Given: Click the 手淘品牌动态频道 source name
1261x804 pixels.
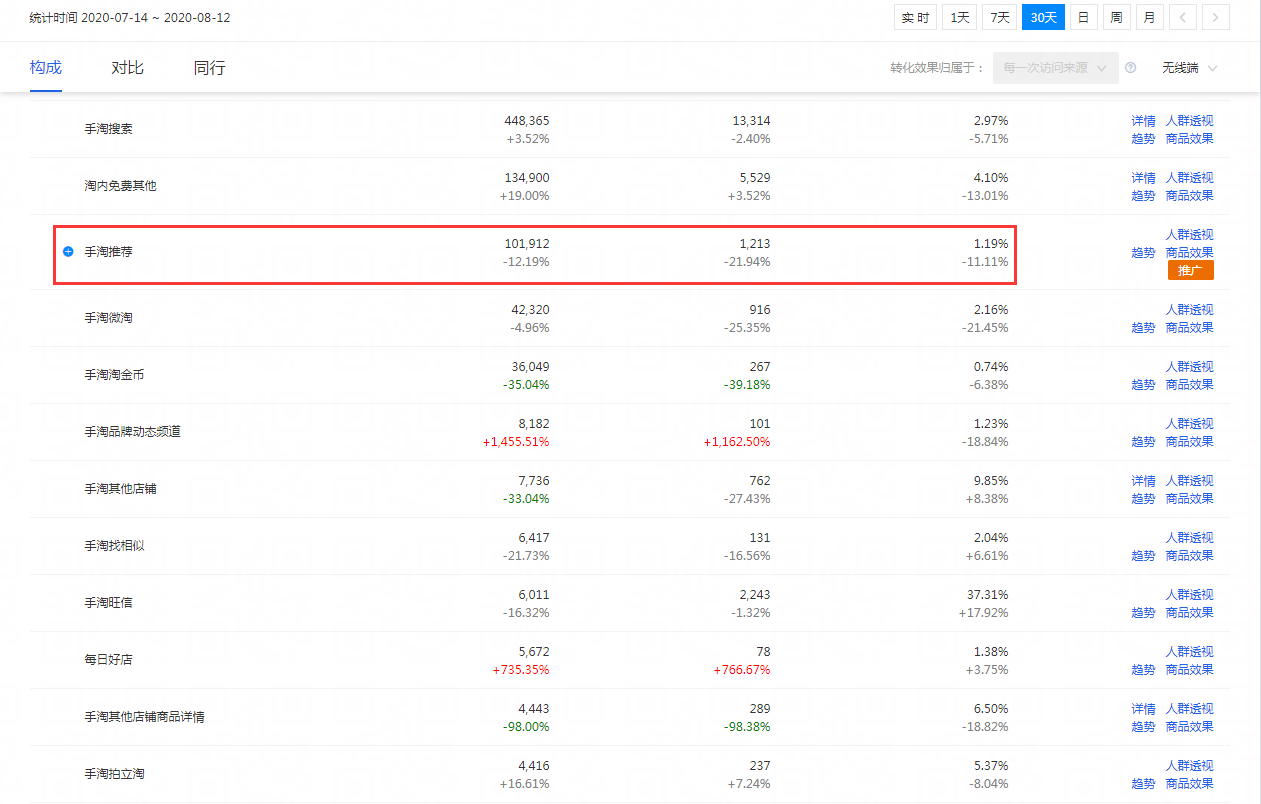Looking at the screenshot, I should (x=132, y=432).
